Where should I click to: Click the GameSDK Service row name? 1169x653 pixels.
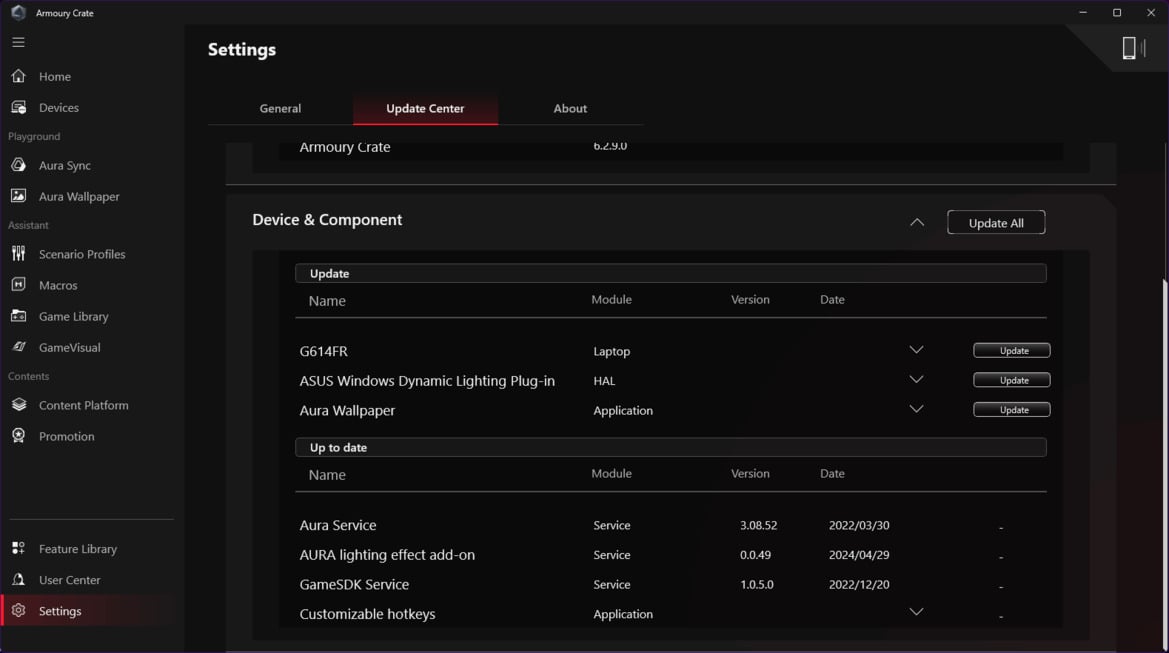coord(354,584)
